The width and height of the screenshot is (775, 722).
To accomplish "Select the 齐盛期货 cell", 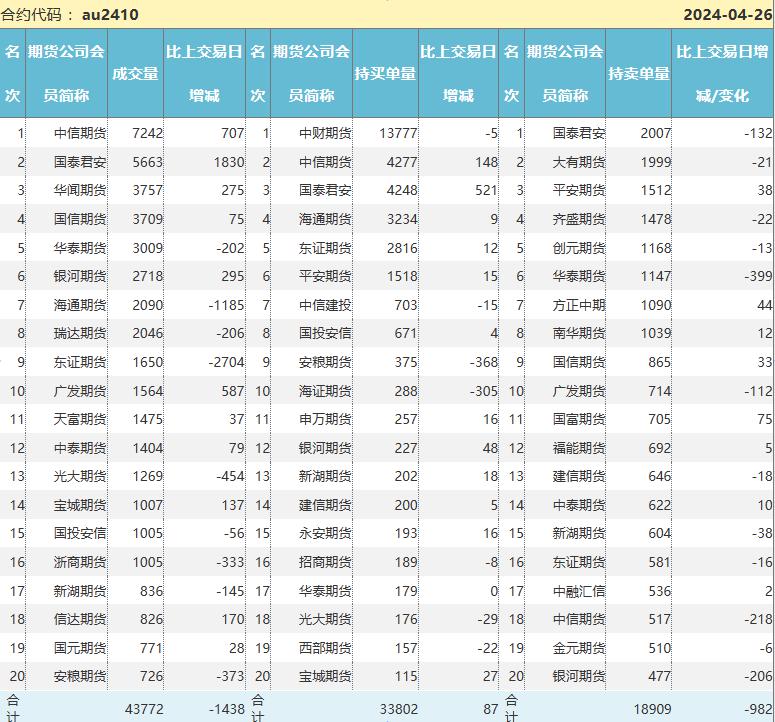I will (x=579, y=219).
